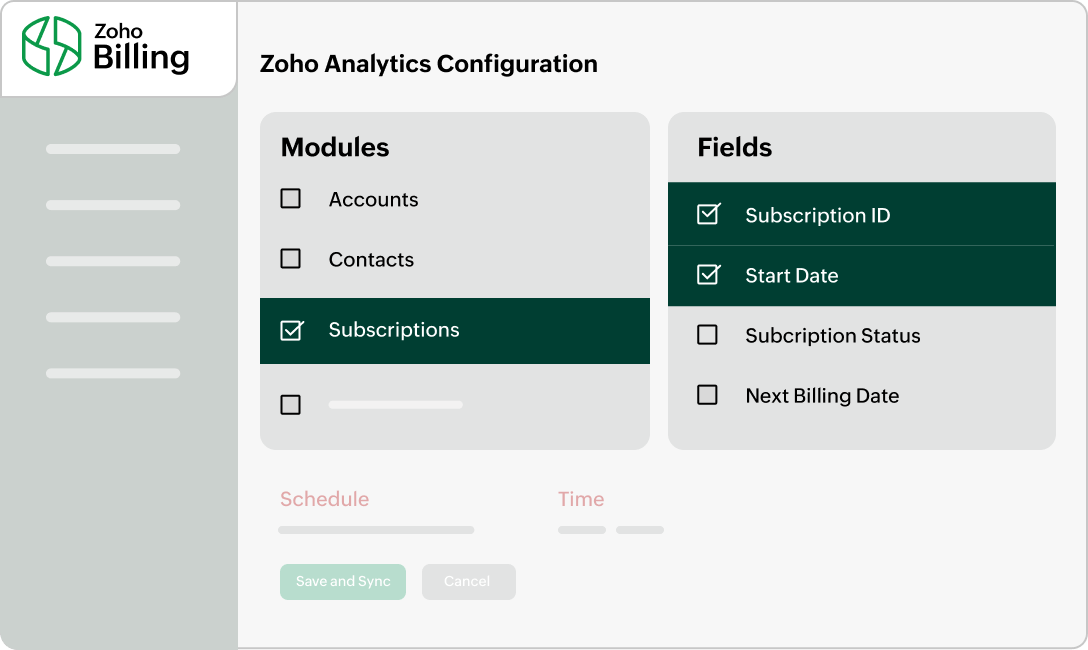Screen dimensions: 1088x650
Task: Select the first Time field box
Action: 582,530
